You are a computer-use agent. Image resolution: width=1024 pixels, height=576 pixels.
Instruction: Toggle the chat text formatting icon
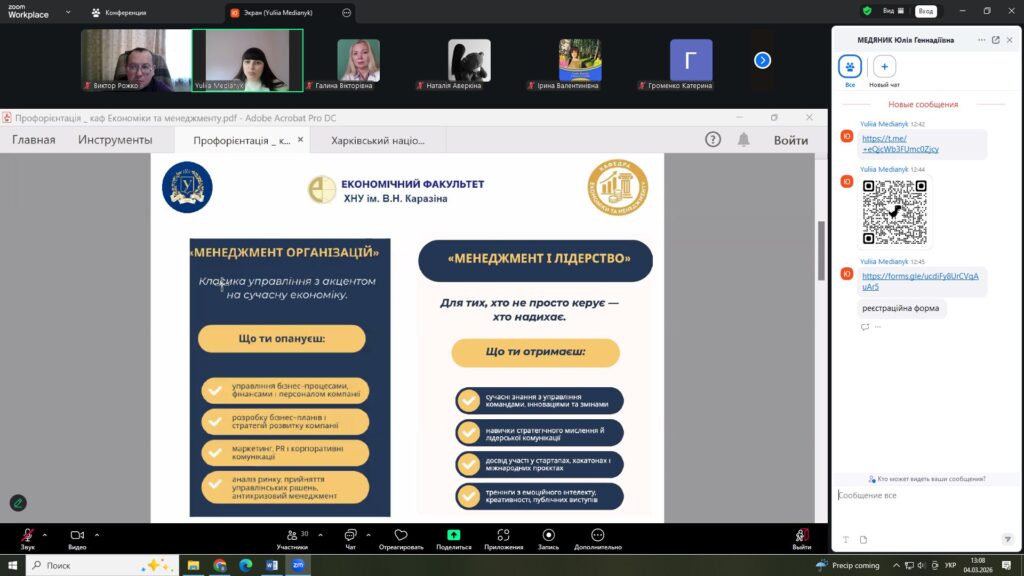846,540
